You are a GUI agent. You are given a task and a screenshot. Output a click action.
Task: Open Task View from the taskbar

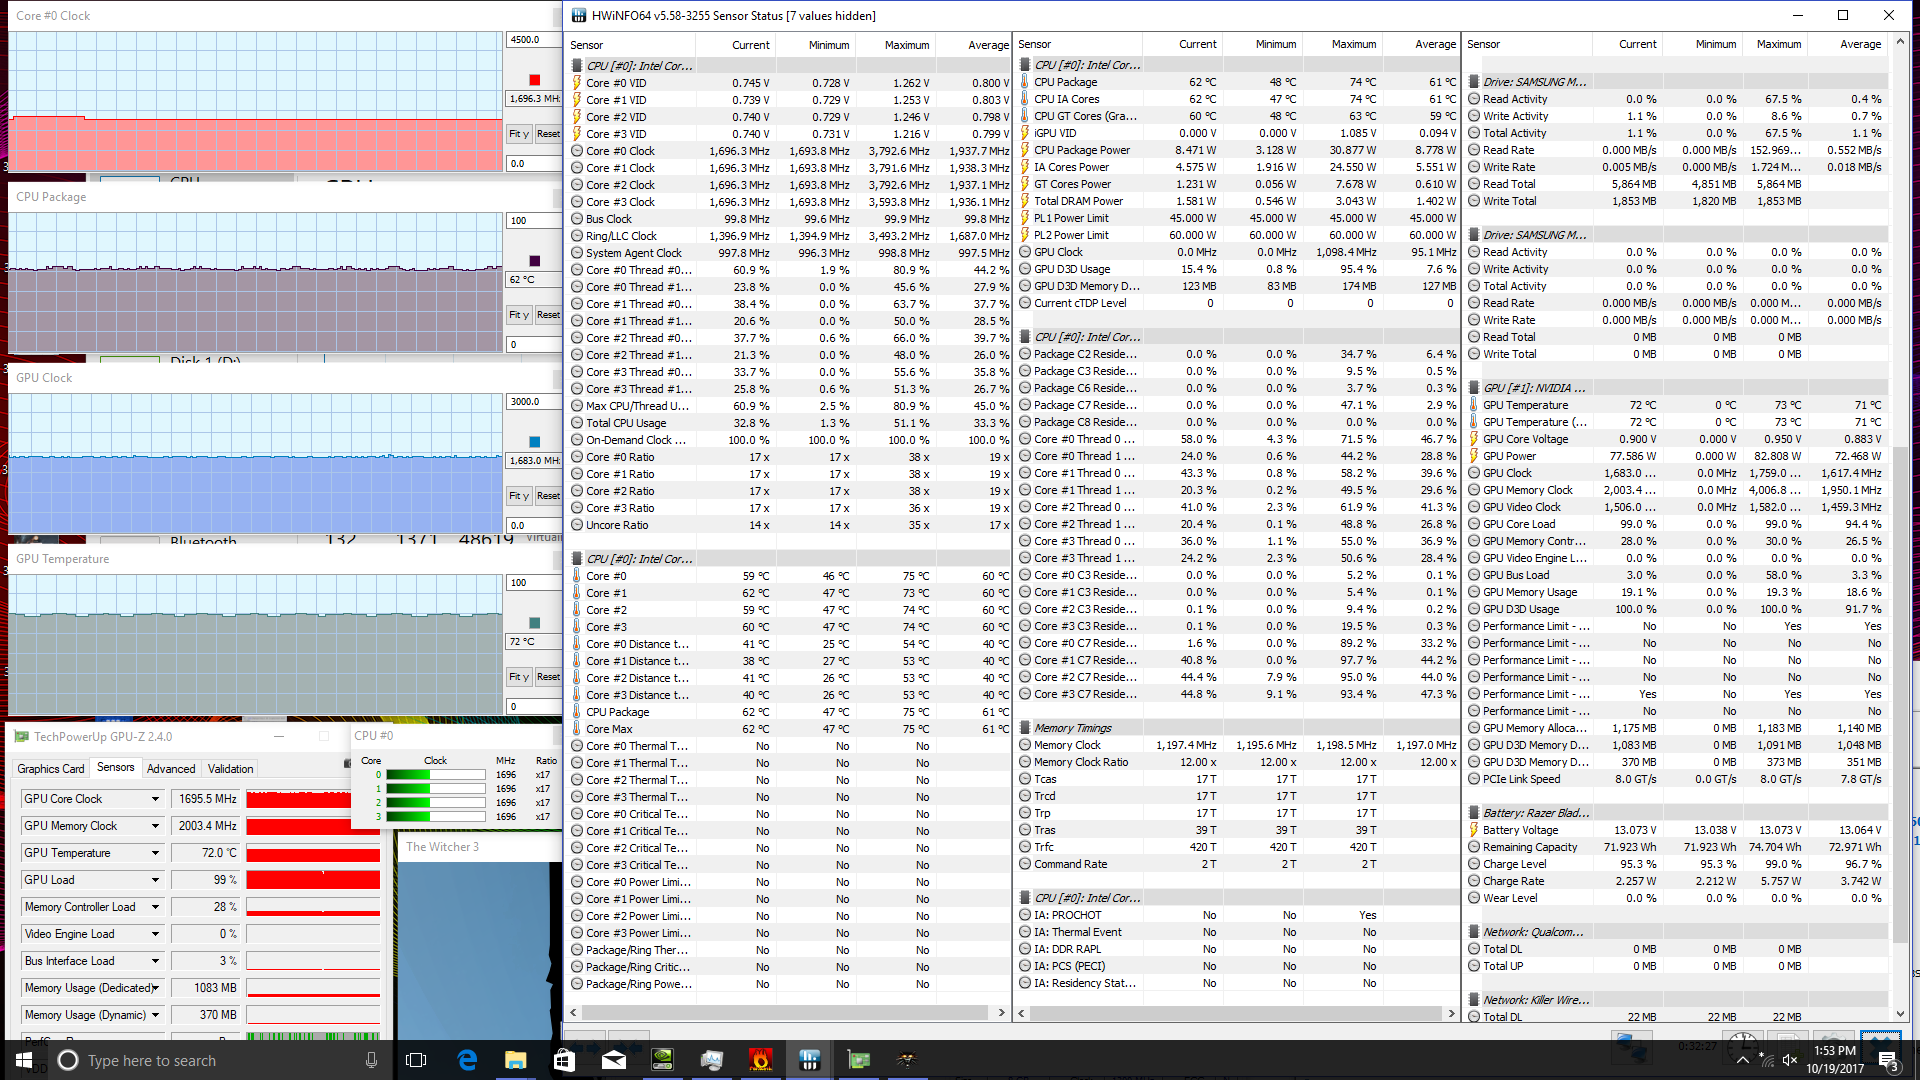click(416, 1060)
